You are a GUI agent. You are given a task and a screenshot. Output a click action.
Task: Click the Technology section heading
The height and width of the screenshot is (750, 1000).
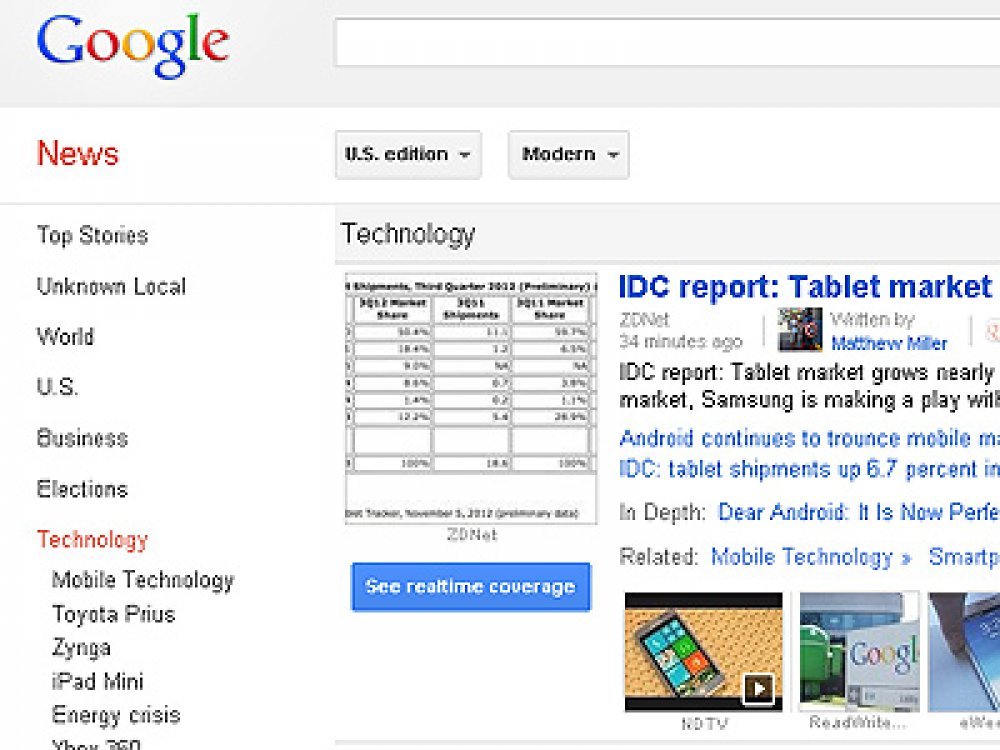408,234
